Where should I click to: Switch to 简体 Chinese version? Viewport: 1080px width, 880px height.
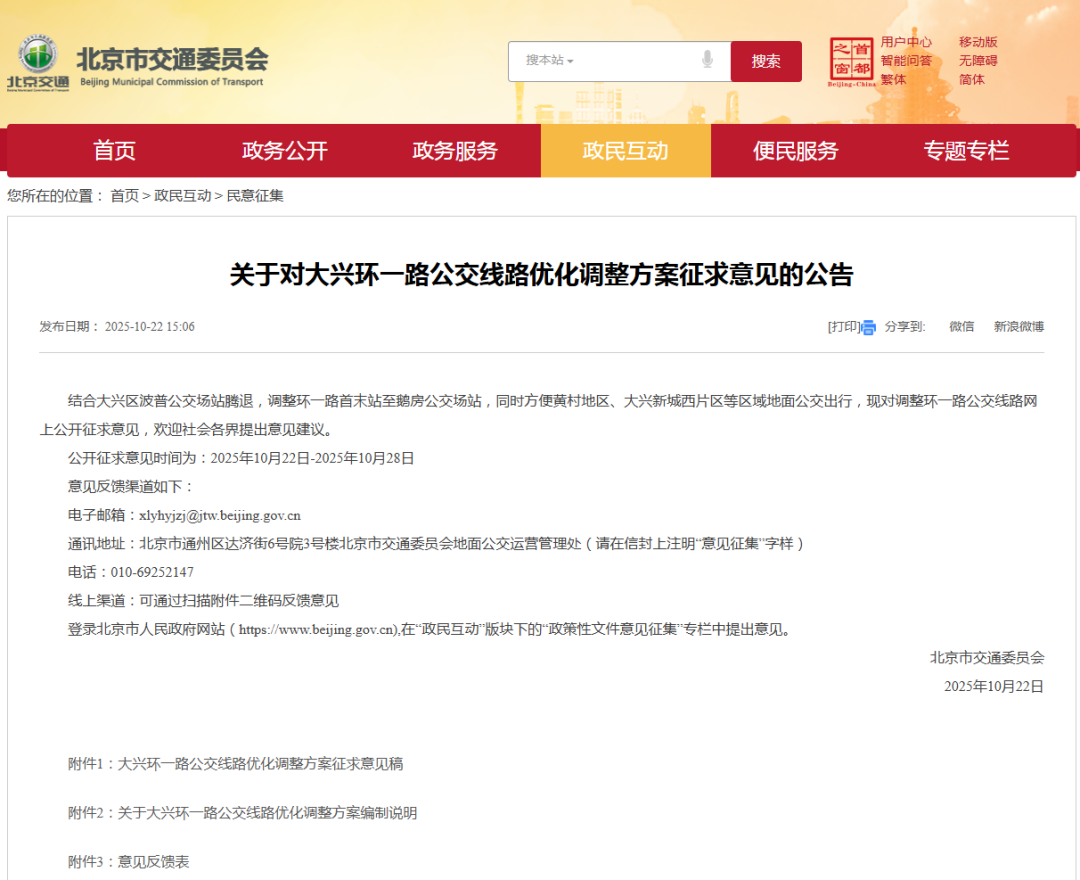click(x=972, y=80)
